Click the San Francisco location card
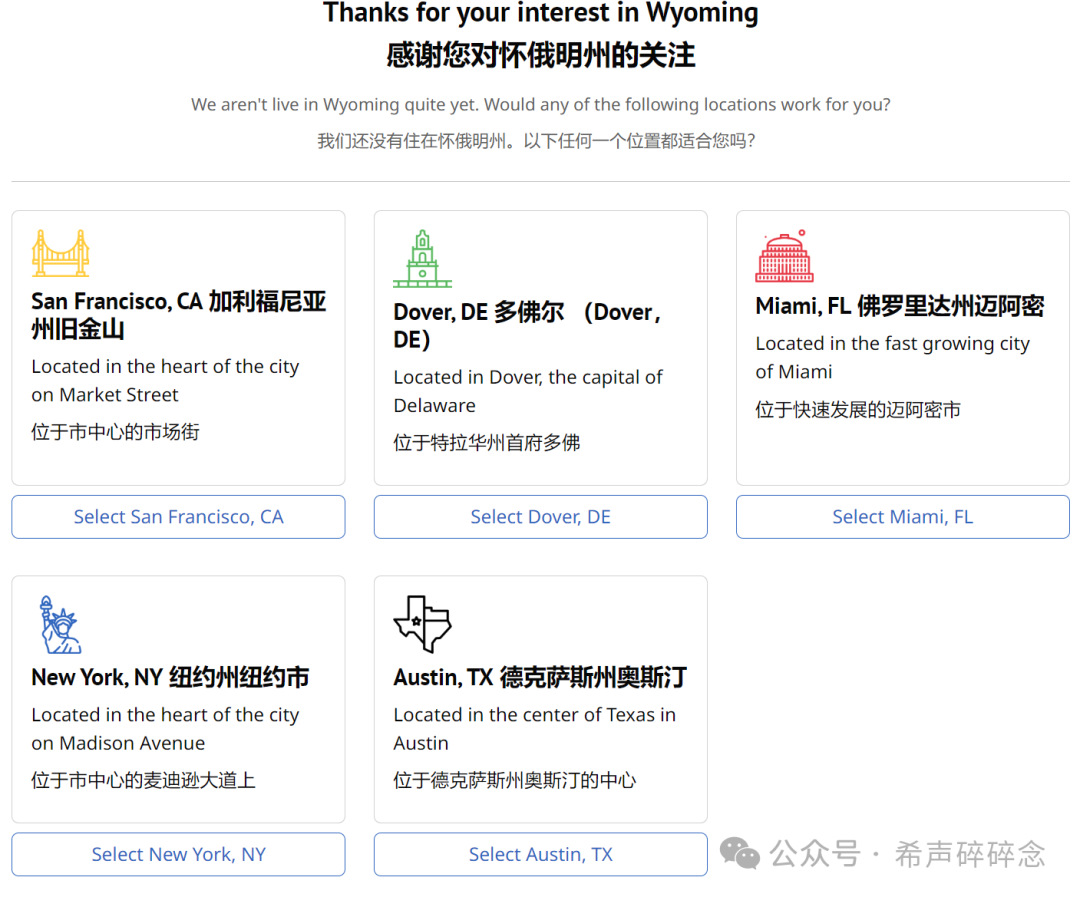Screen dimensions: 1080x897 178,347
